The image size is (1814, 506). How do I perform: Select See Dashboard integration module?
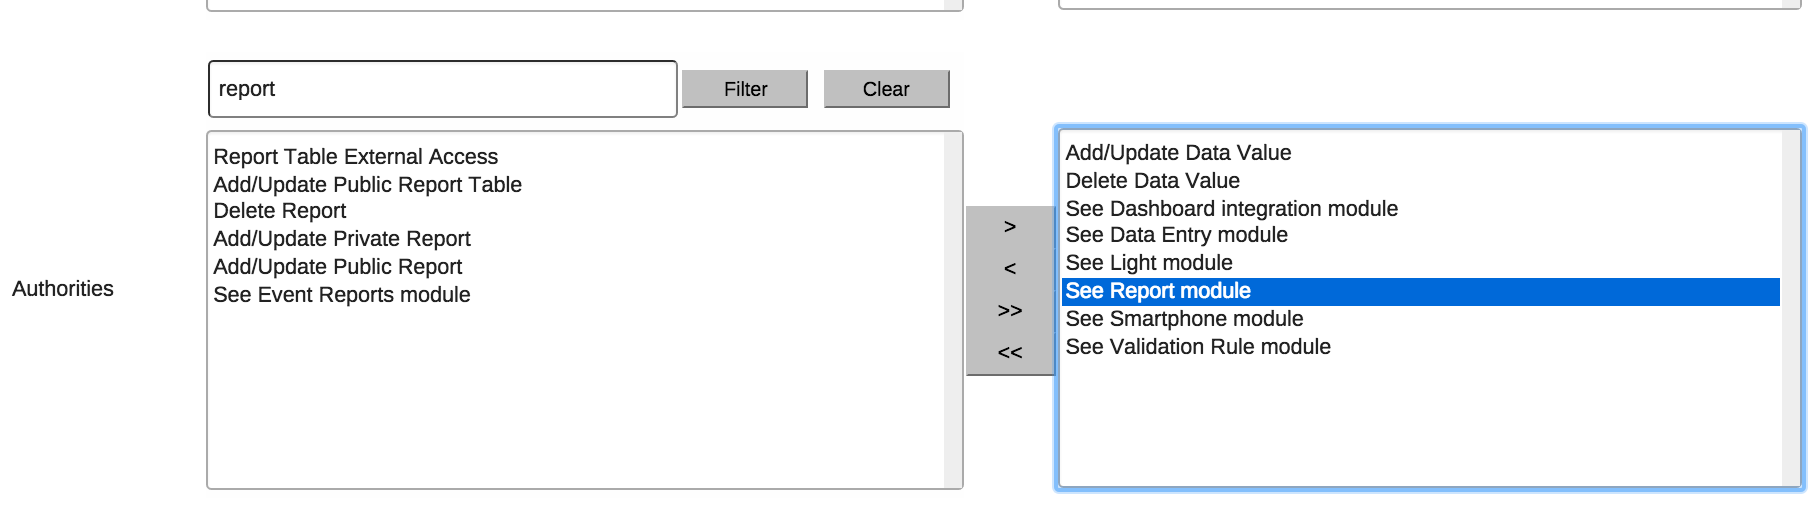(x=1231, y=209)
